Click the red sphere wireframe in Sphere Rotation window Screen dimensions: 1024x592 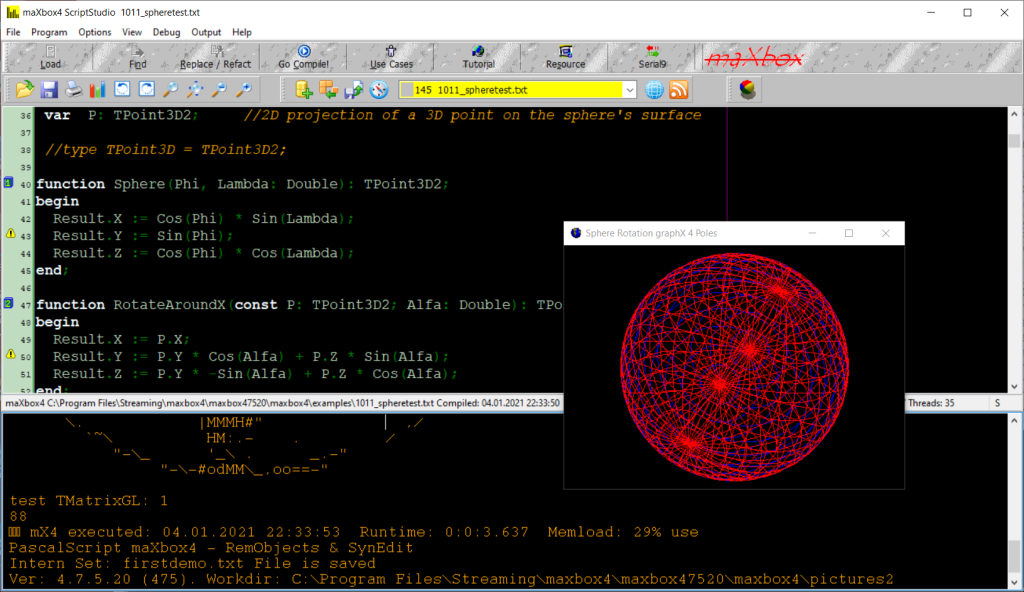coord(734,367)
